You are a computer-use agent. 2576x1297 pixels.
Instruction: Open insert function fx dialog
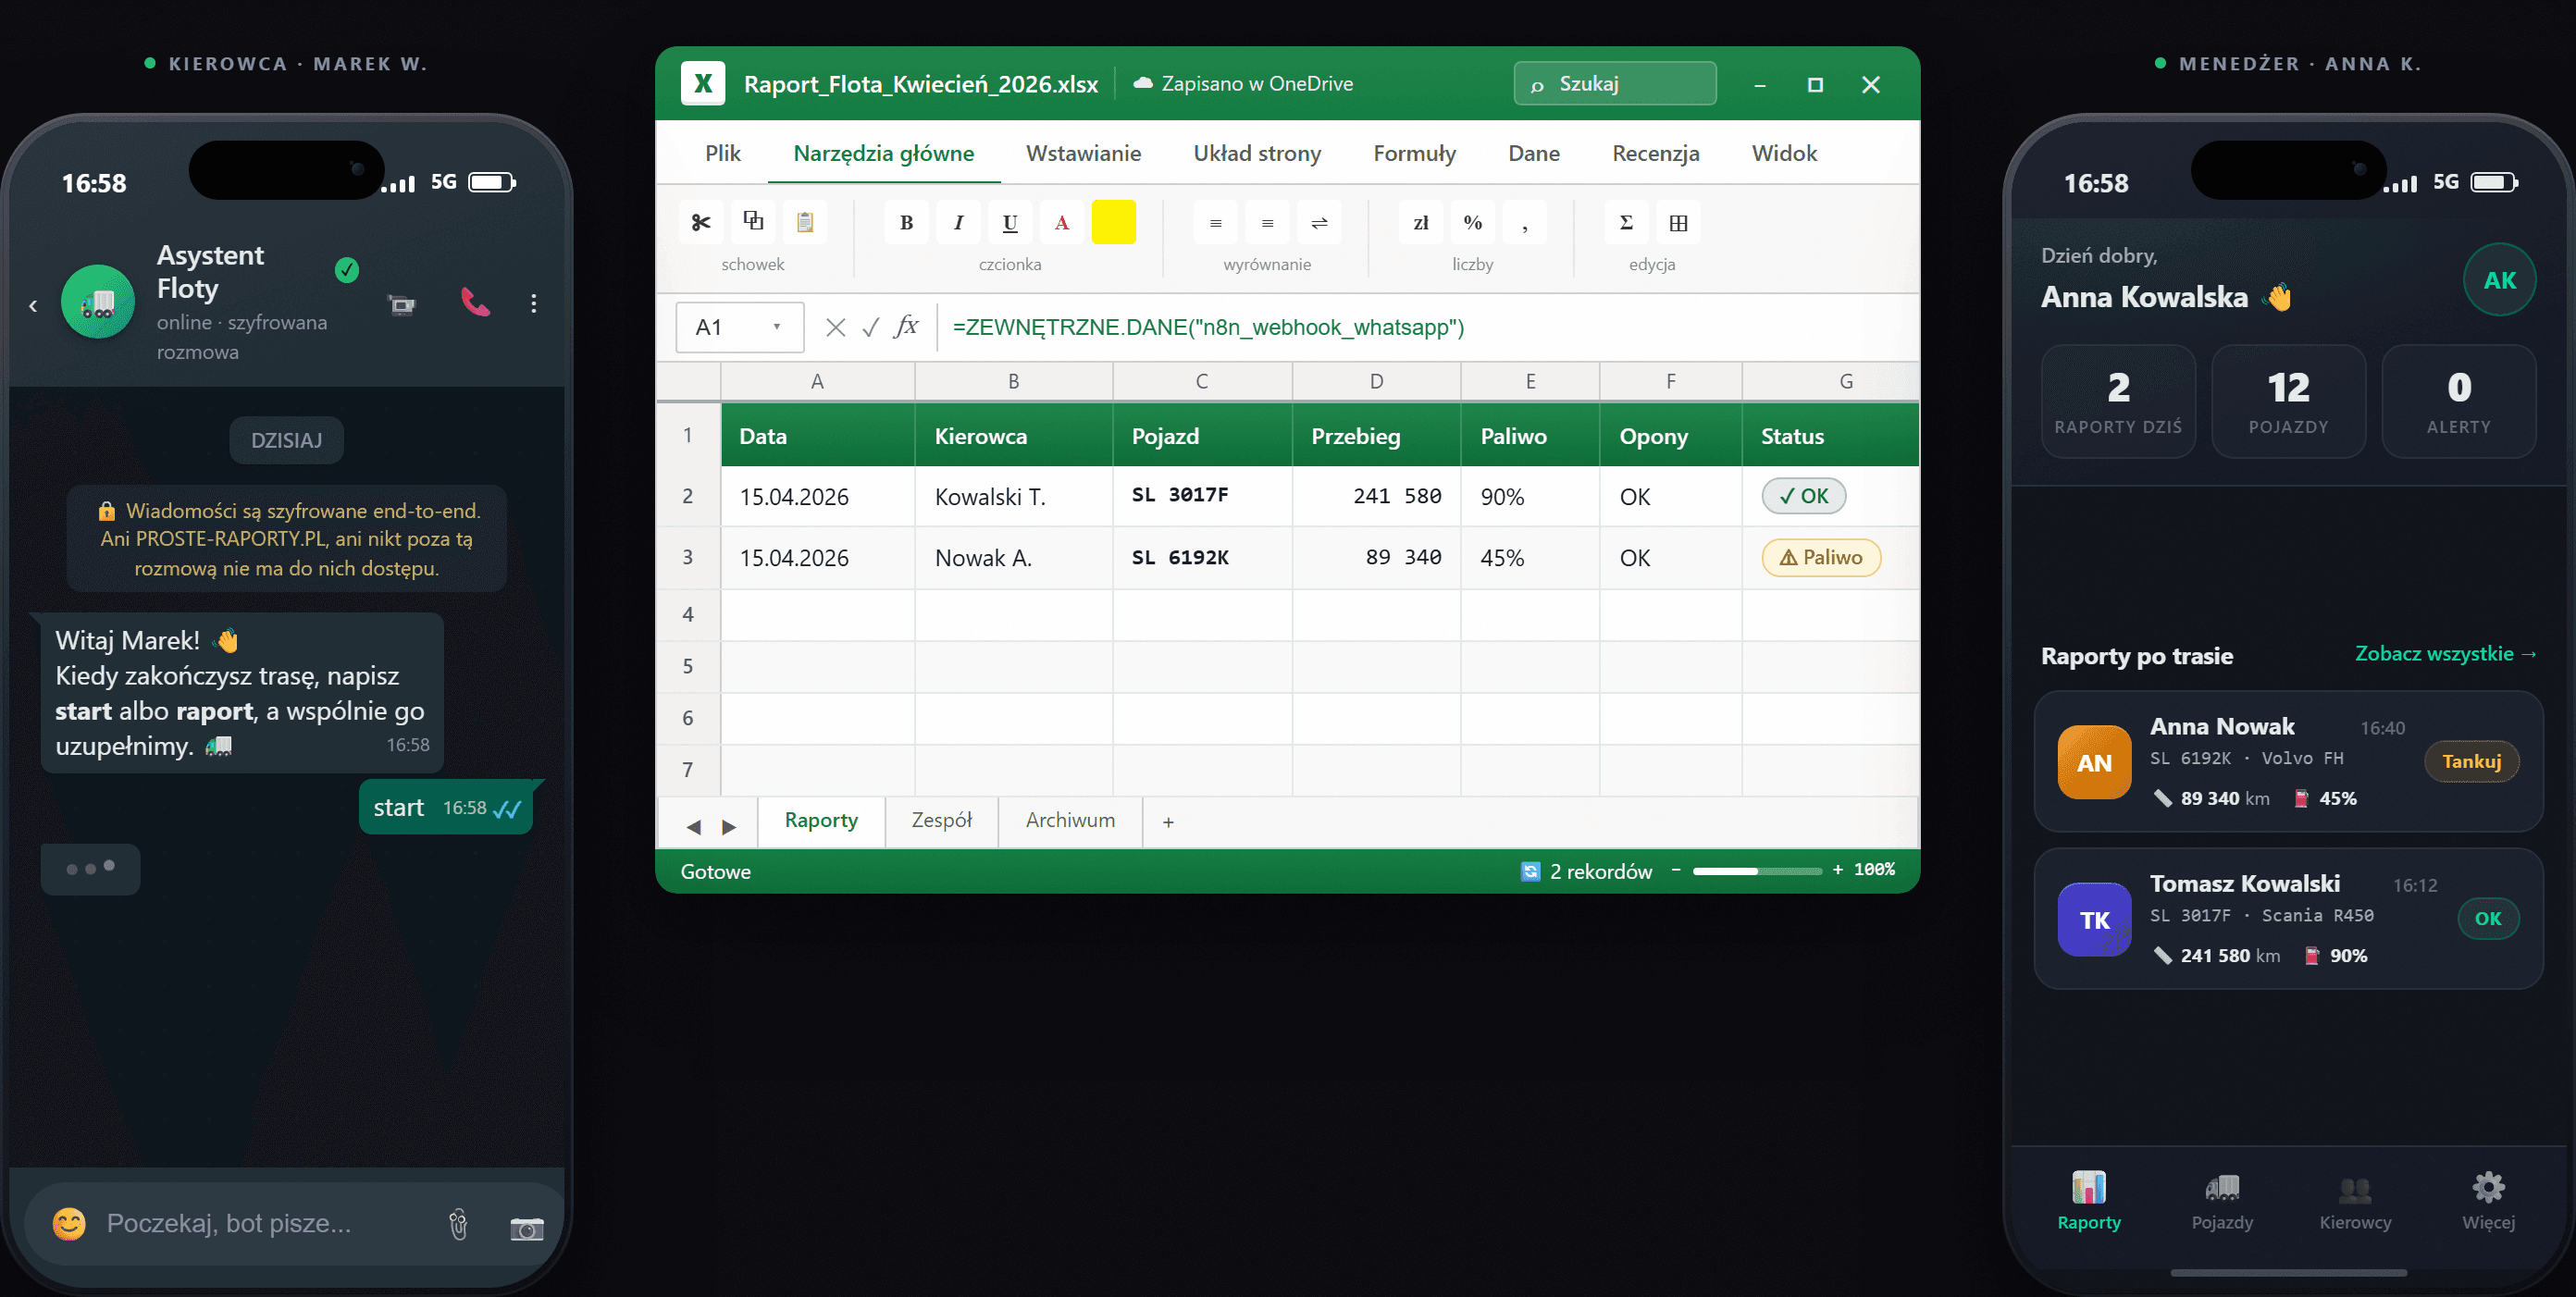pos(906,326)
